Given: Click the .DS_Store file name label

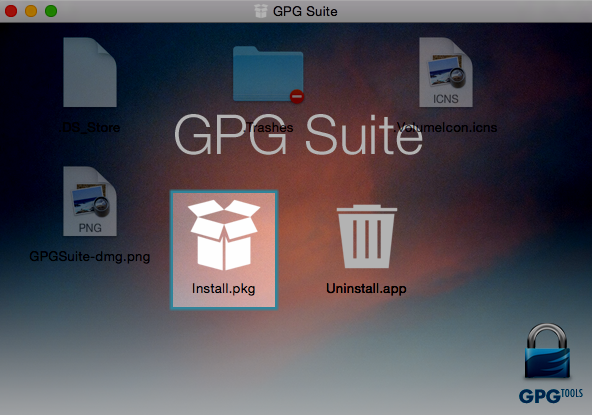Looking at the screenshot, I should point(90,128).
